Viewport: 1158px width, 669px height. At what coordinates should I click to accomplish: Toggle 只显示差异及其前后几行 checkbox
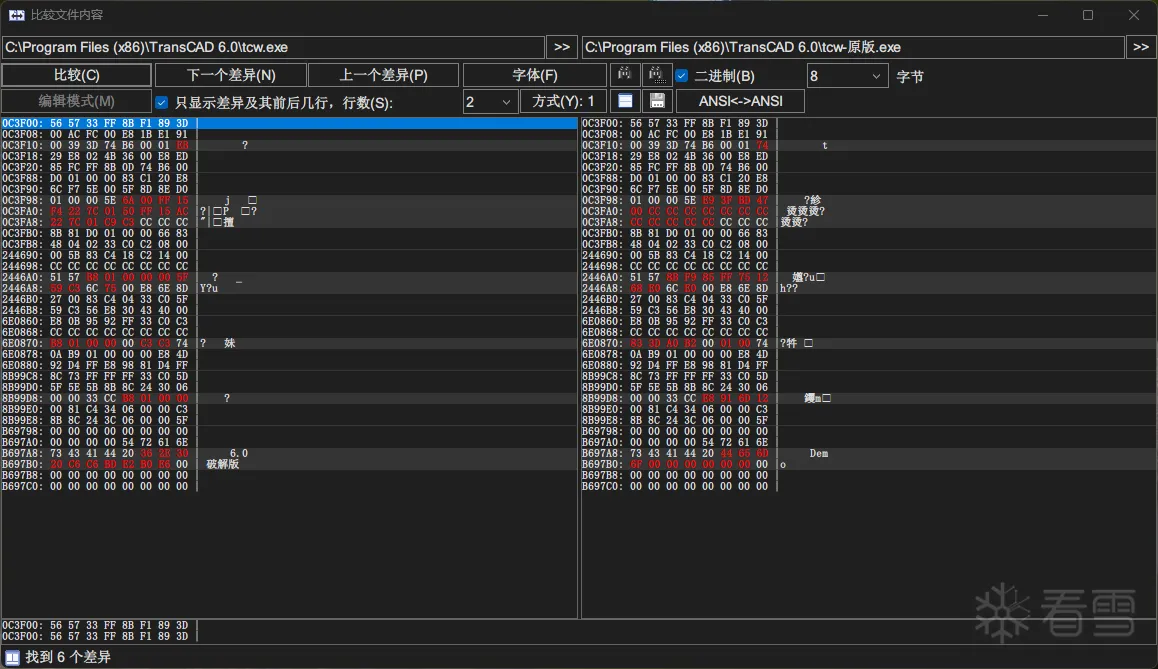coord(162,102)
